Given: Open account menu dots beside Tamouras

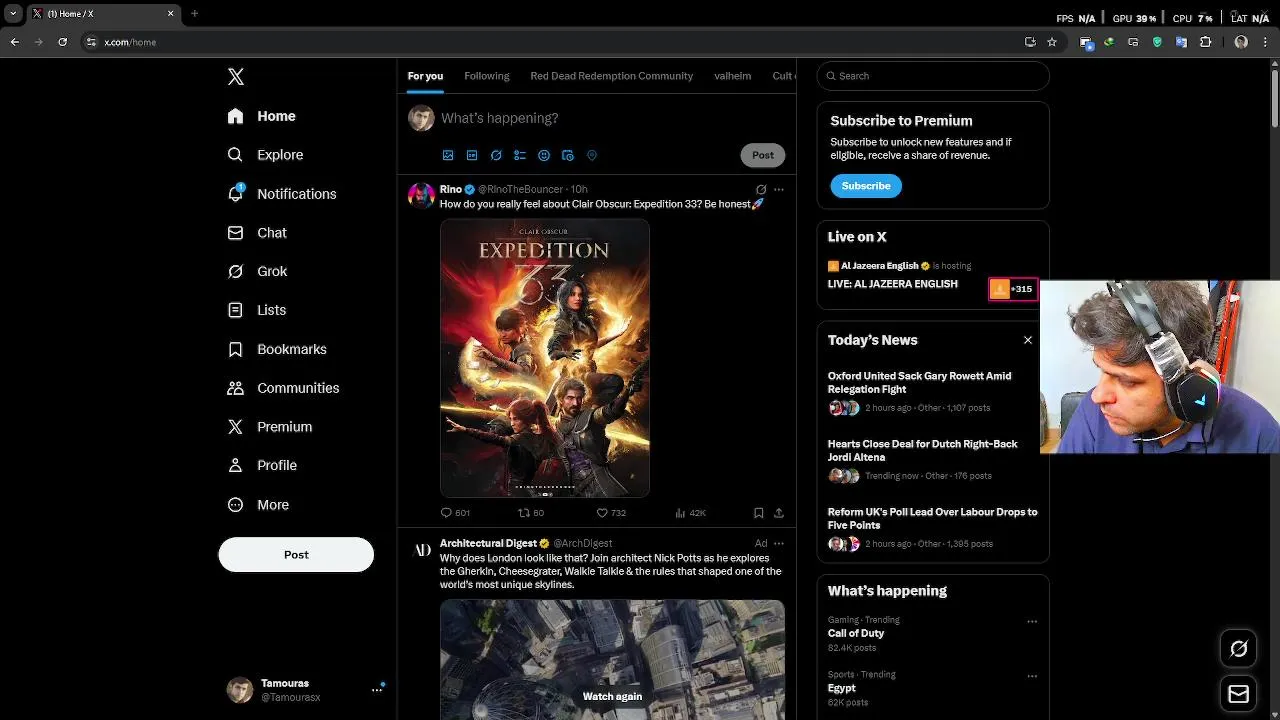Looking at the screenshot, I should click(x=377, y=689).
